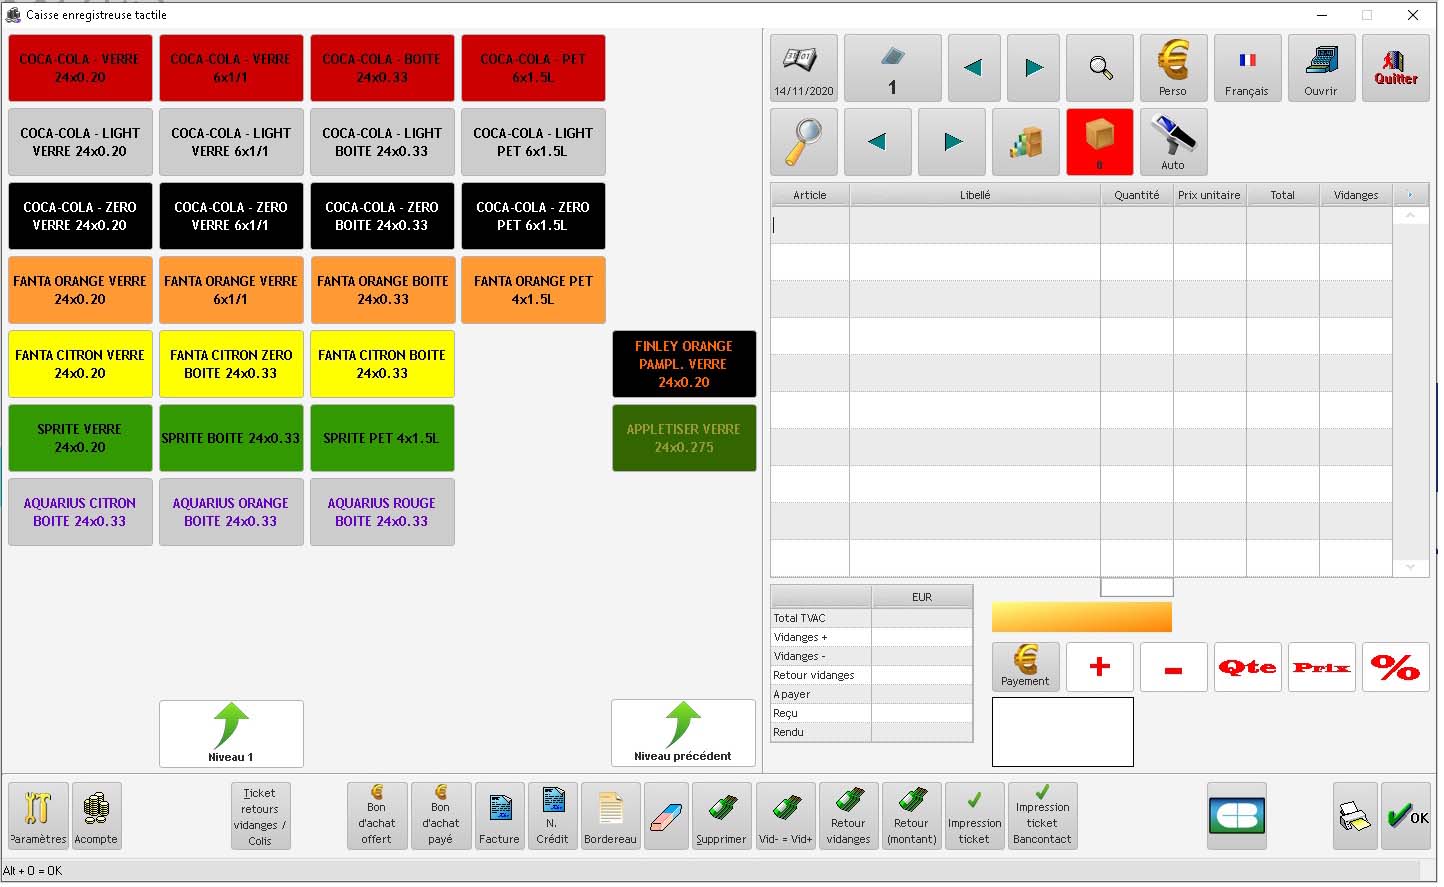Click the Supprimer button
This screenshot has width=1444, height=887.
click(722, 816)
